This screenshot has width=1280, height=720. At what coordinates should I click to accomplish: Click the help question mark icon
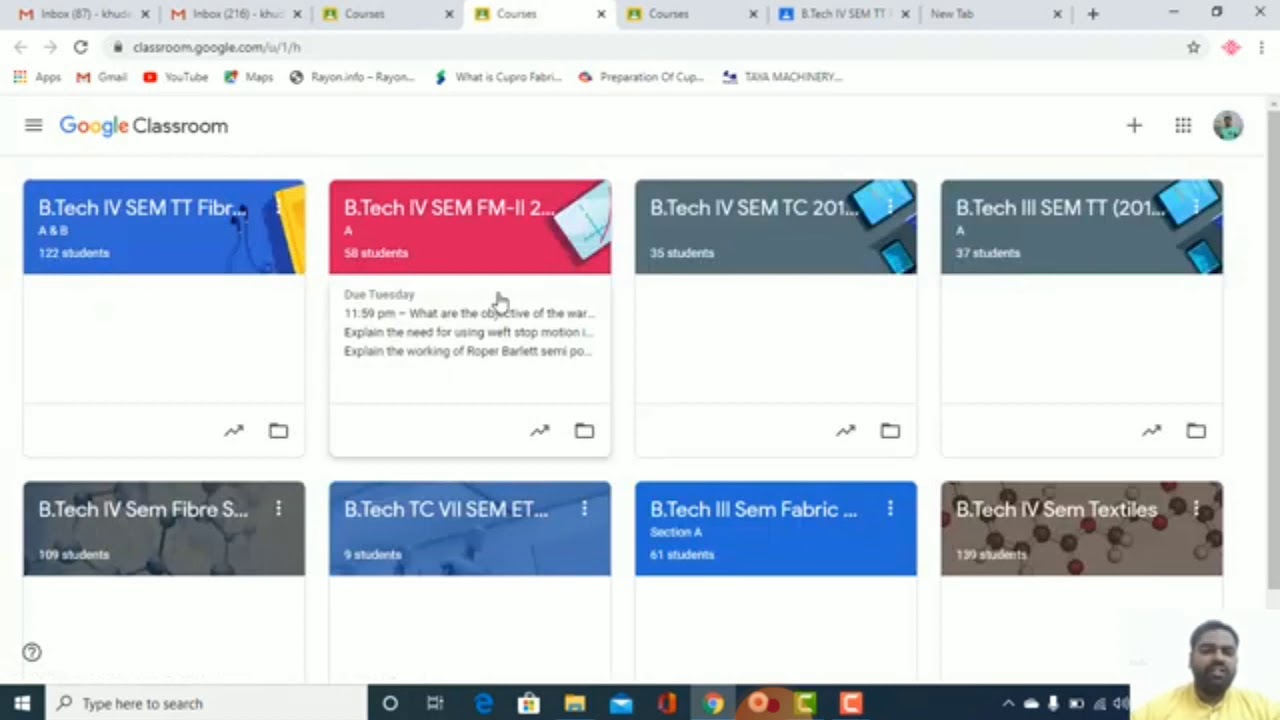point(32,652)
